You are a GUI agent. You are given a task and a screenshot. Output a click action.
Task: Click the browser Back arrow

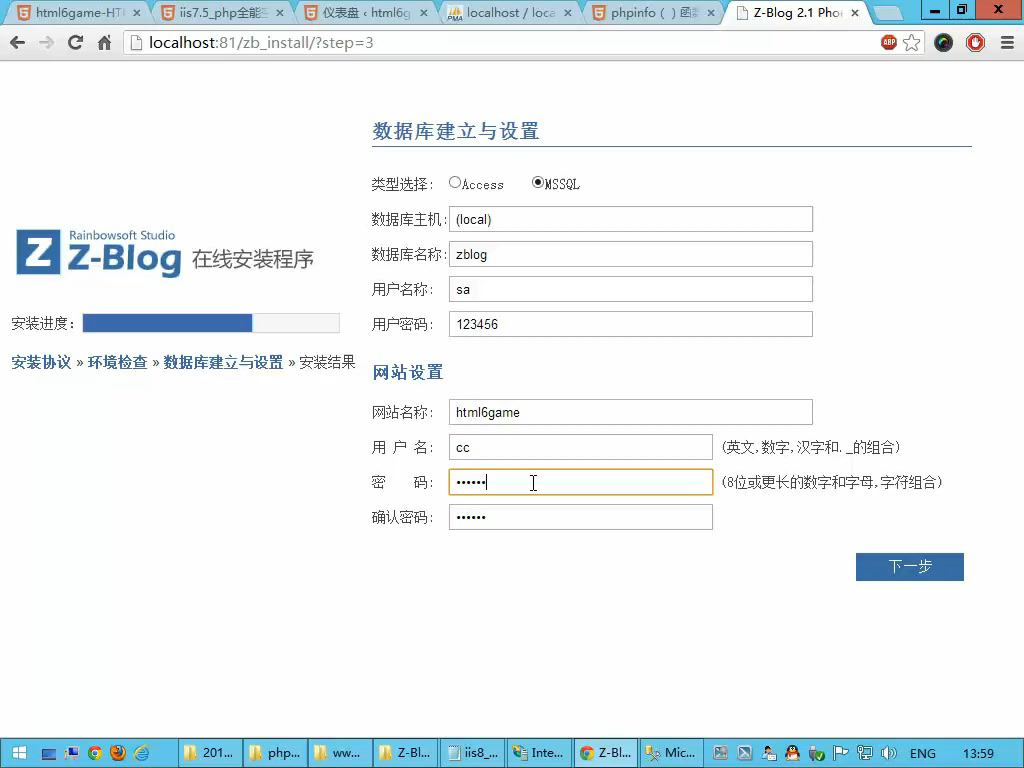(18, 43)
